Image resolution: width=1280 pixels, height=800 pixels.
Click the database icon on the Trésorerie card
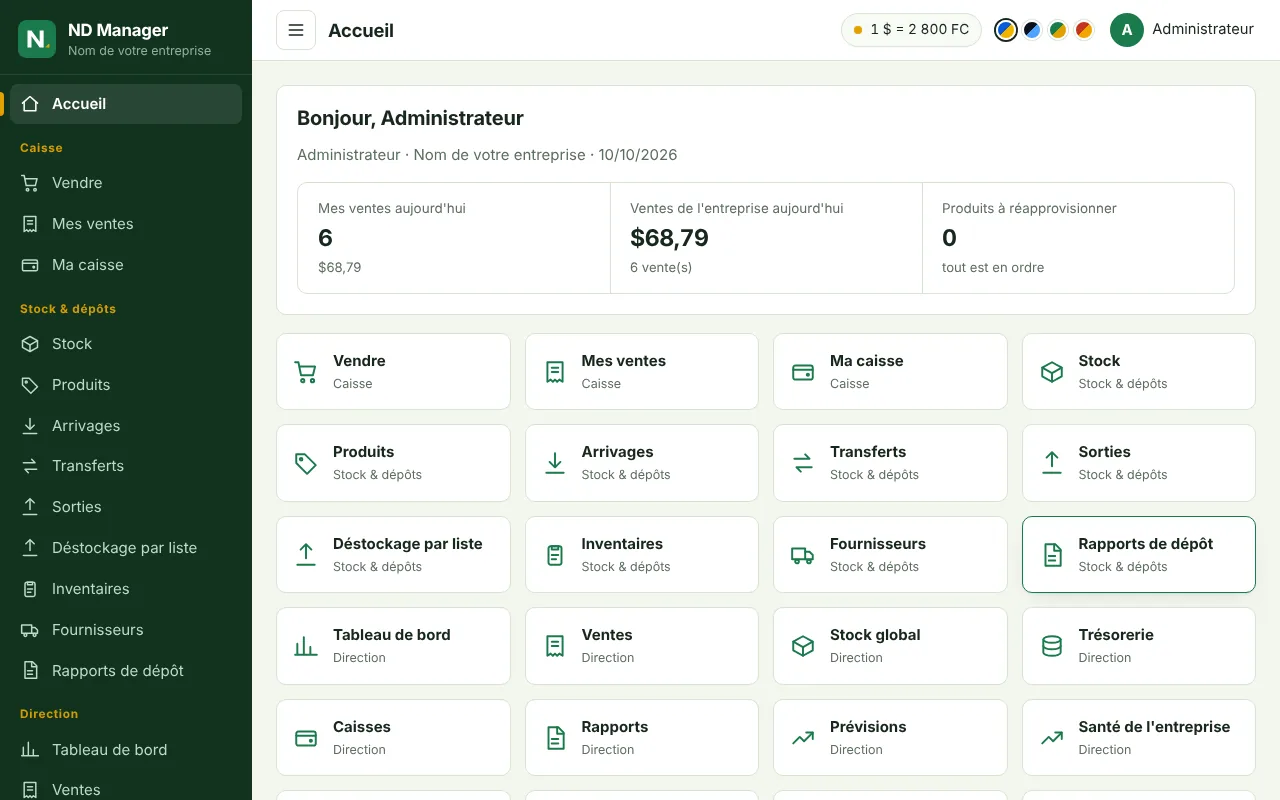pyautogui.click(x=1052, y=646)
